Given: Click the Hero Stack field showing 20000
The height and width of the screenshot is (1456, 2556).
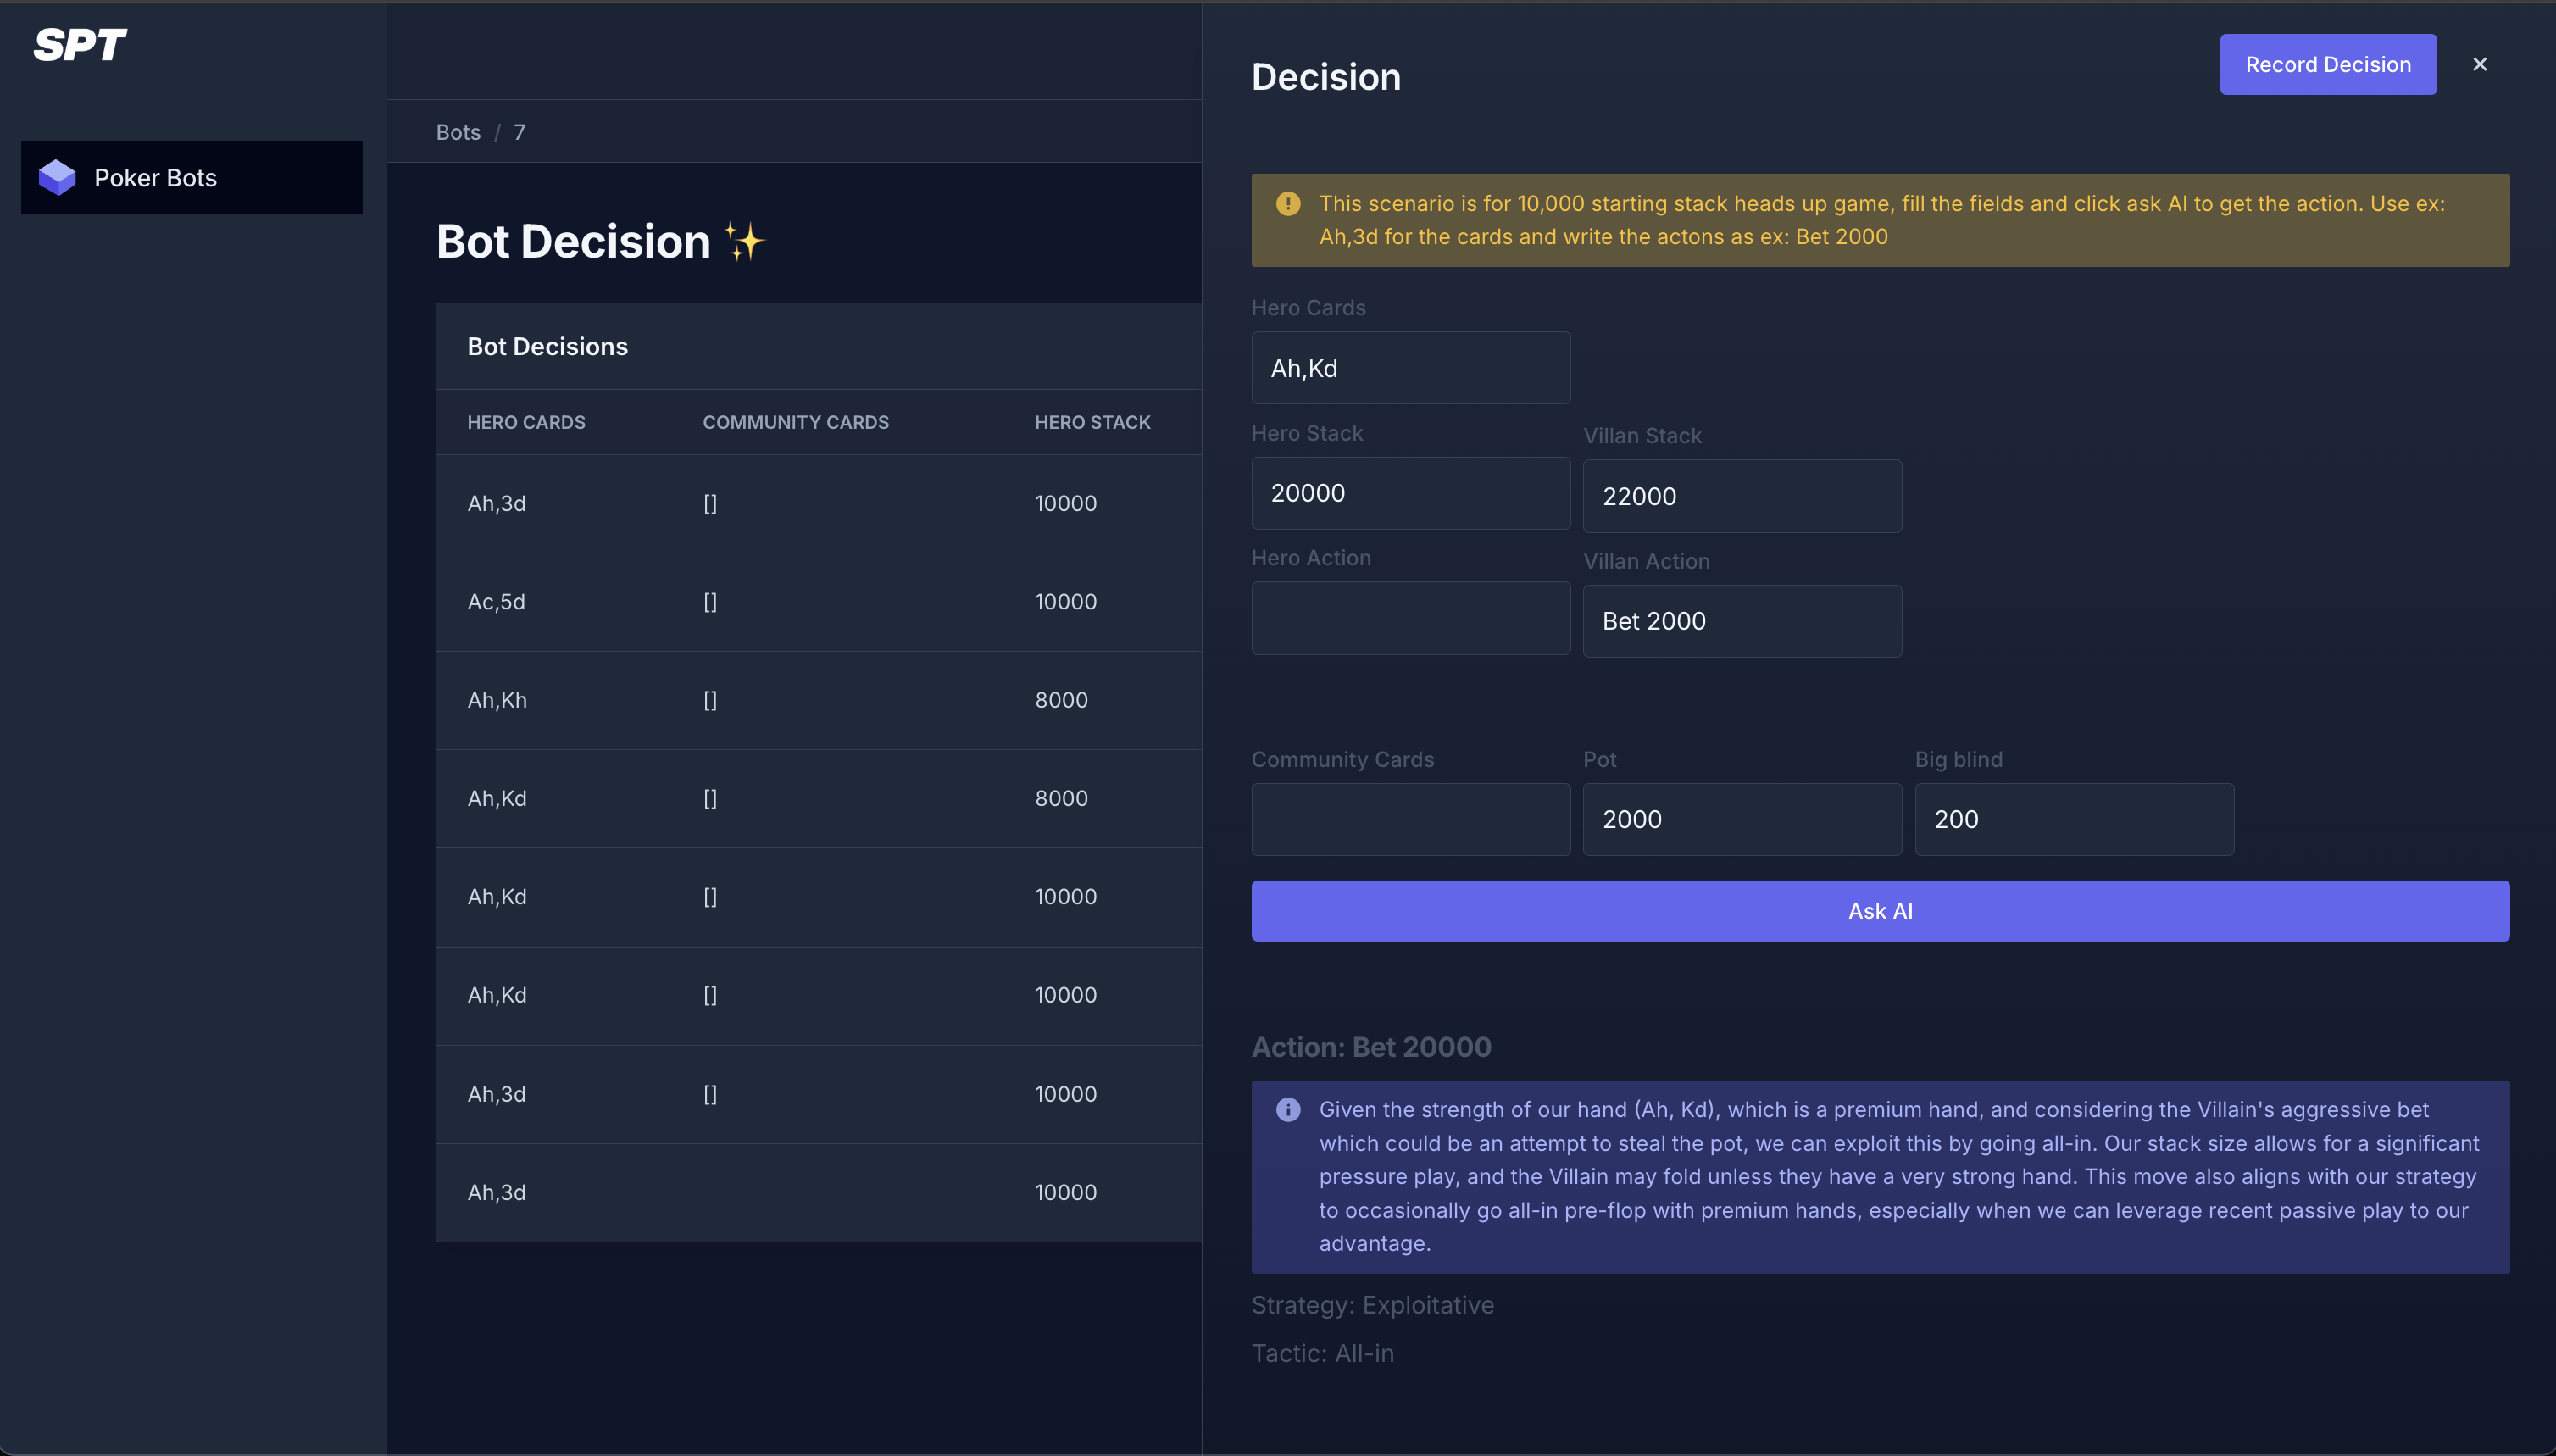Looking at the screenshot, I should point(1410,493).
